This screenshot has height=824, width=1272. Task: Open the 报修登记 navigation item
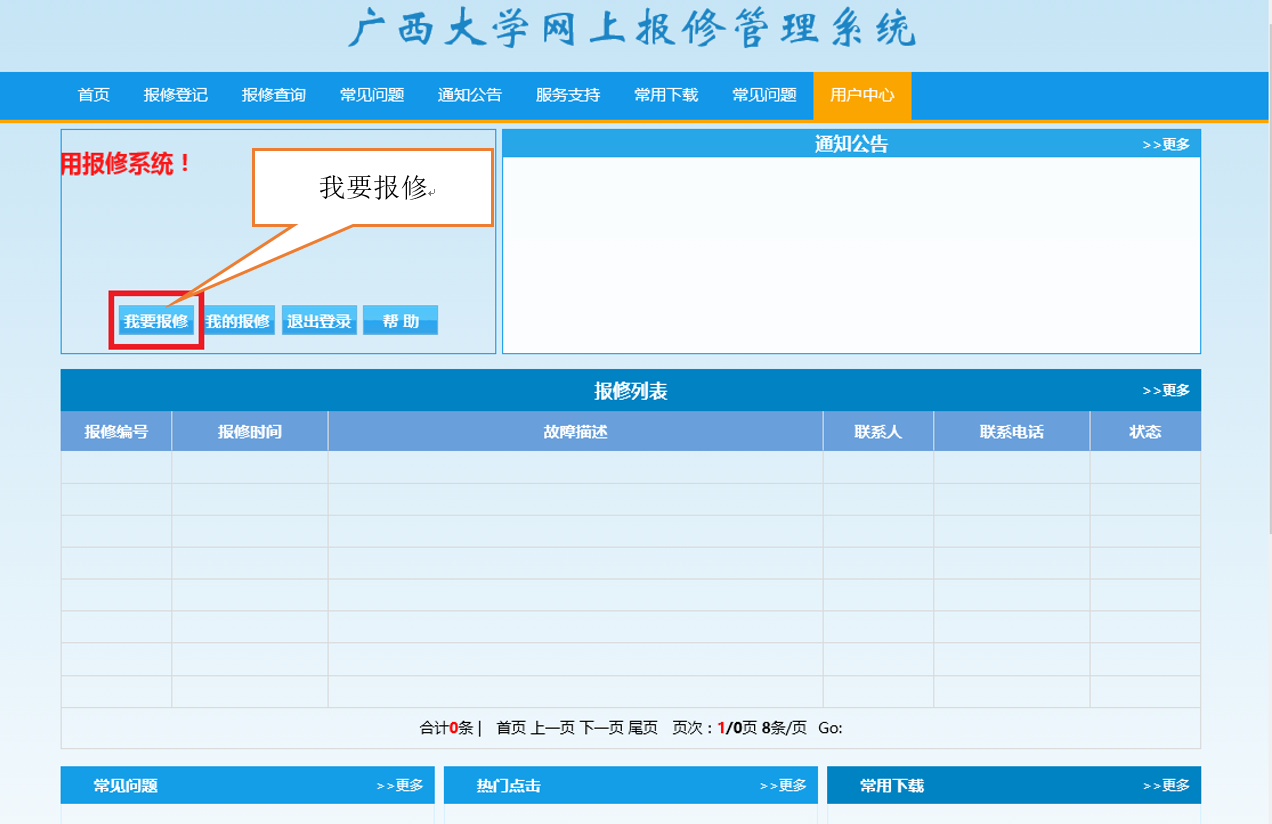pyautogui.click(x=176, y=95)
